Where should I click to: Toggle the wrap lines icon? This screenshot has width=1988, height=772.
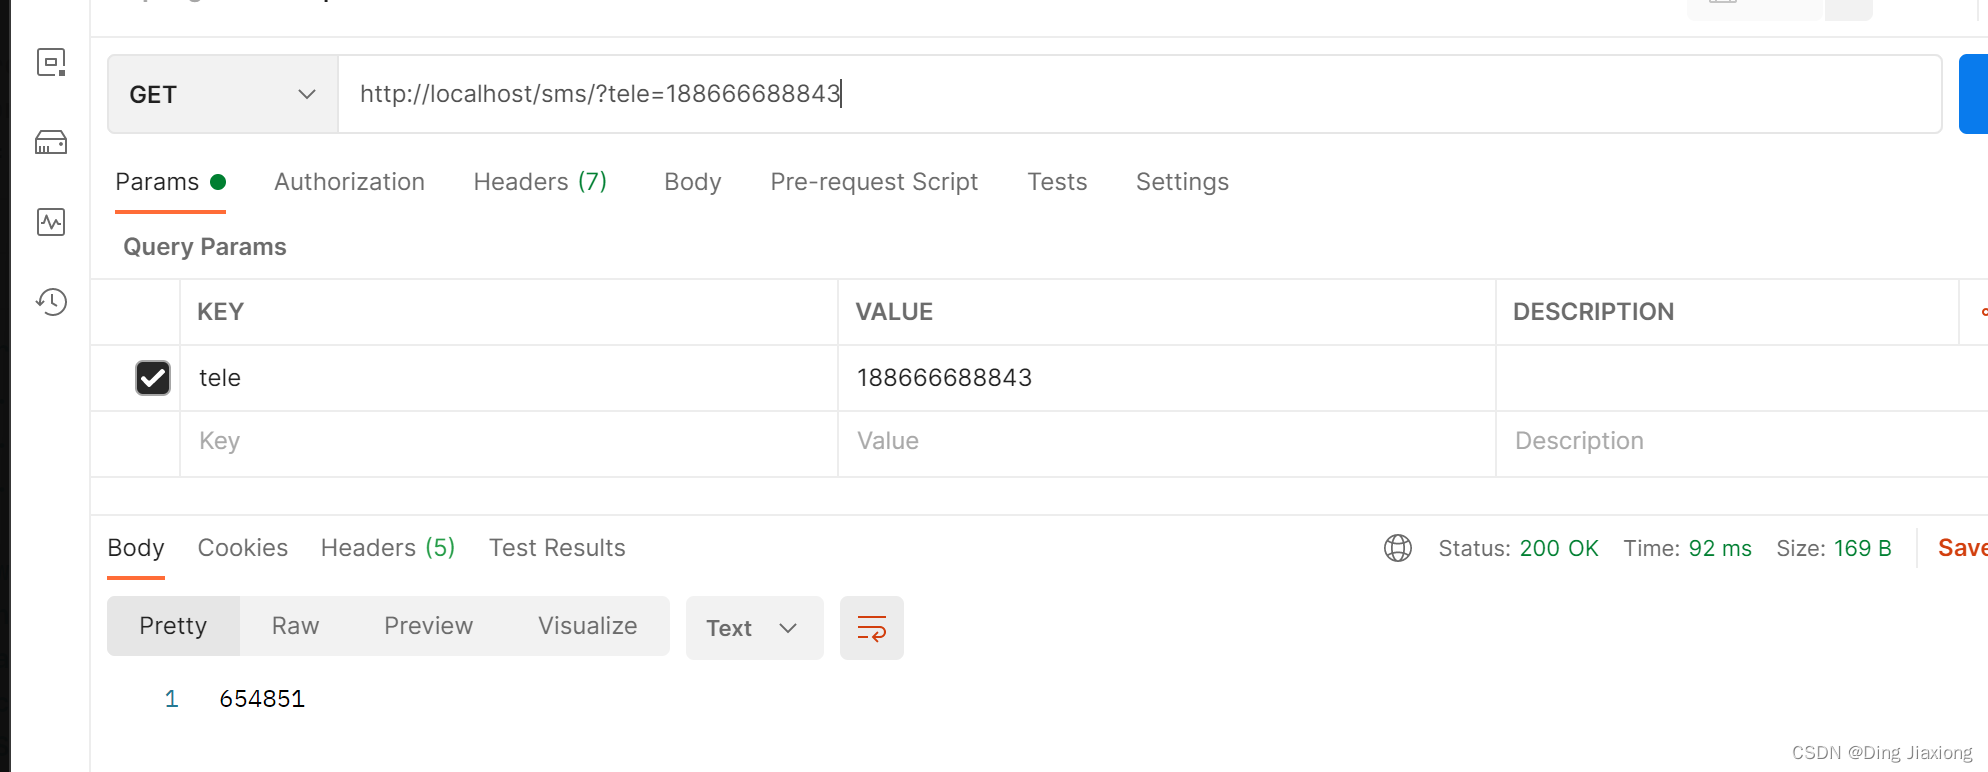coord(872,628)
